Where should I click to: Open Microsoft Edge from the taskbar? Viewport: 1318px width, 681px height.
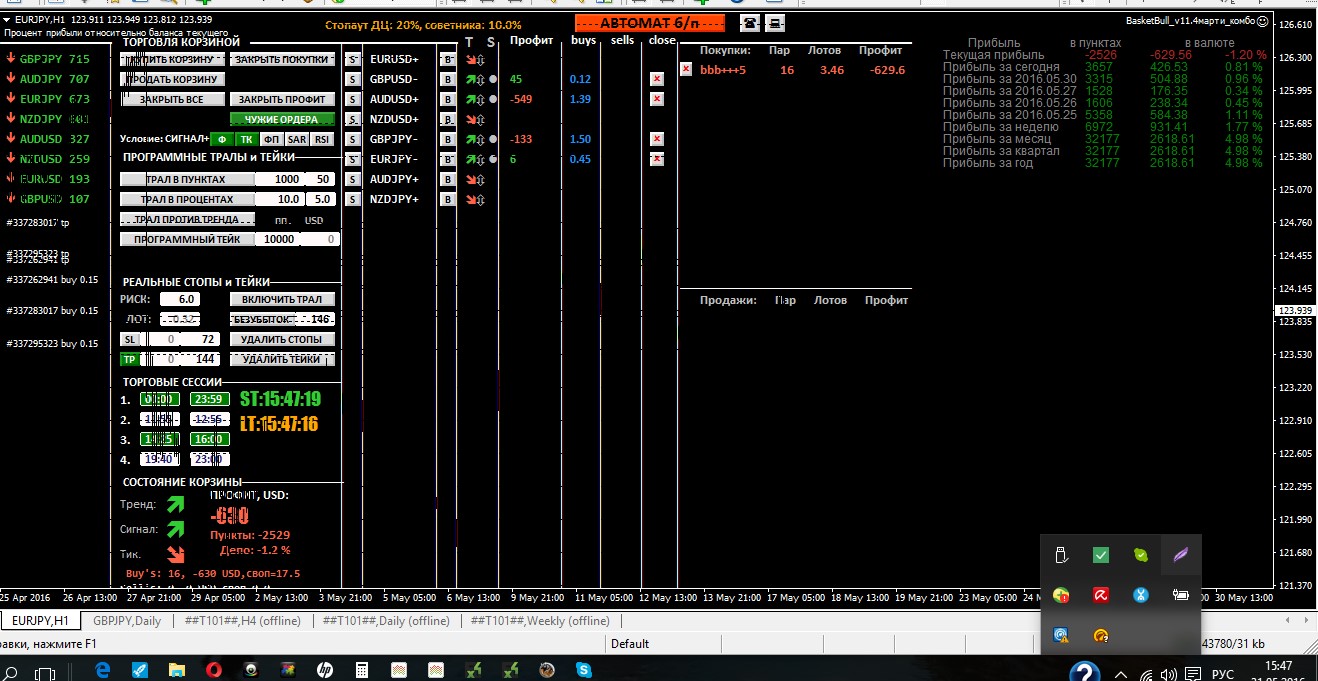103,670
